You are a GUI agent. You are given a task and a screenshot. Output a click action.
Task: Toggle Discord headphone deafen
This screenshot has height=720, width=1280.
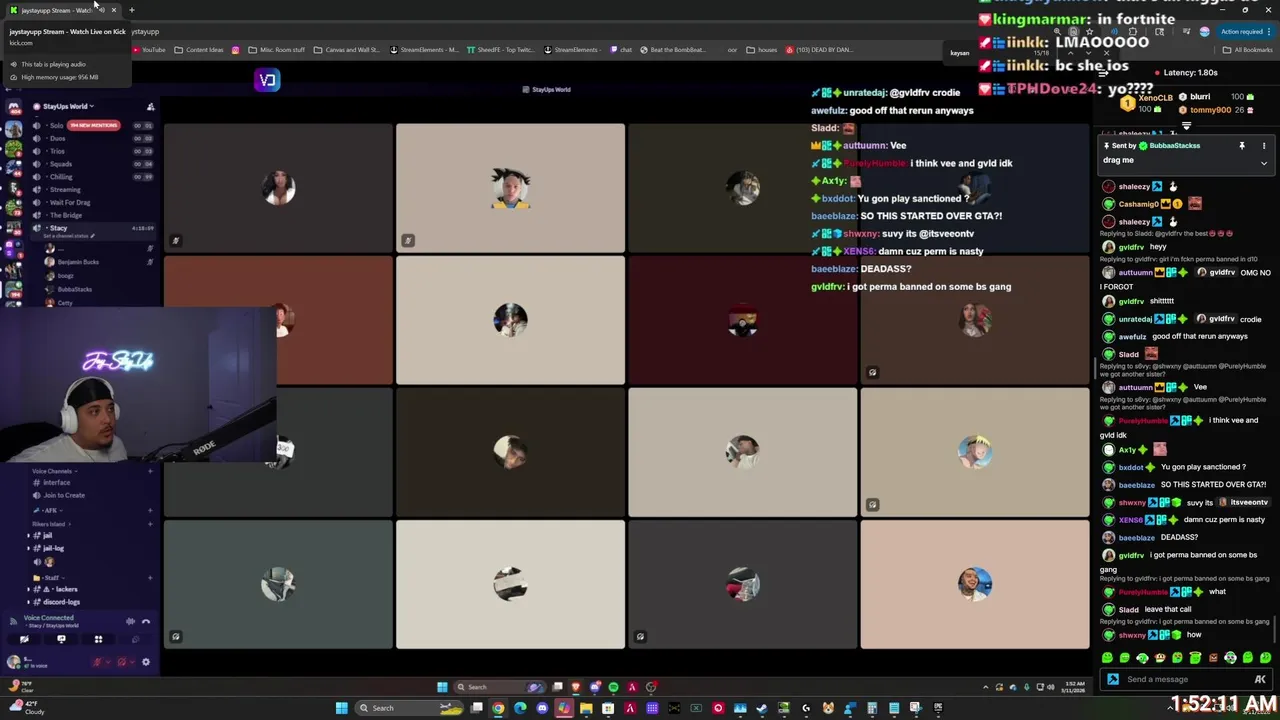(122, 662)
